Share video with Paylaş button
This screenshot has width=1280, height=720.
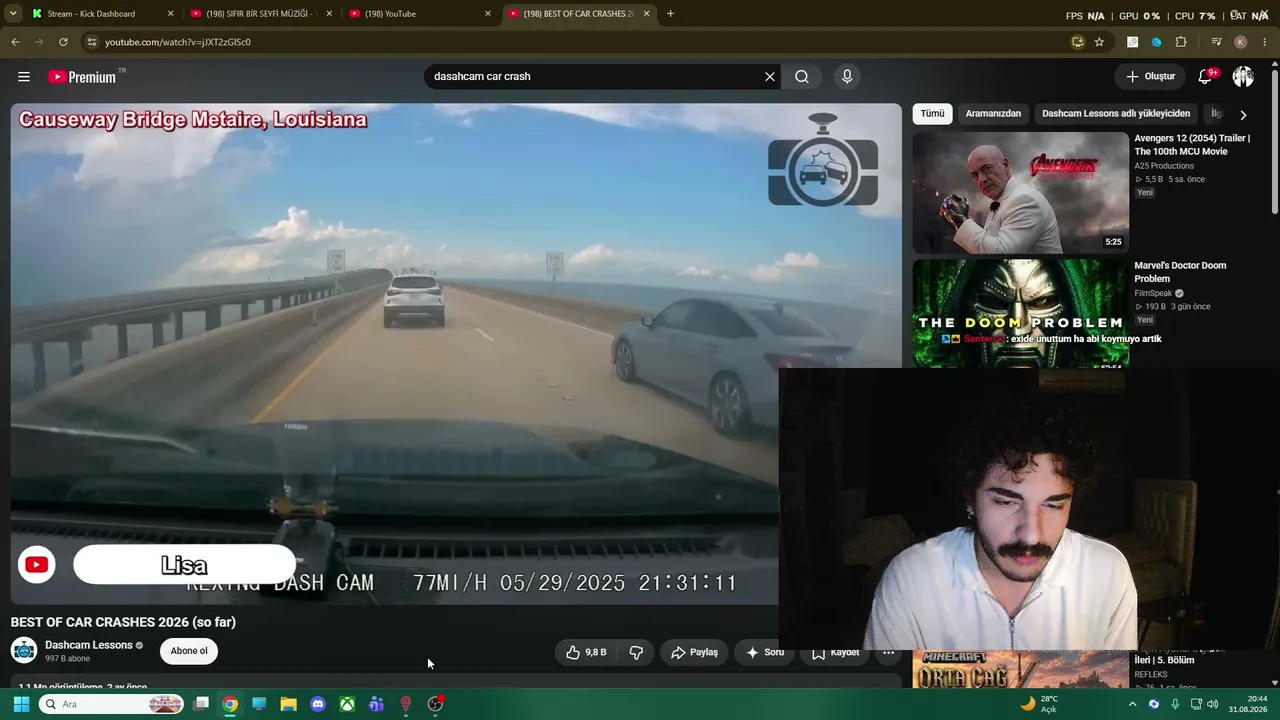tap(694, 652)
